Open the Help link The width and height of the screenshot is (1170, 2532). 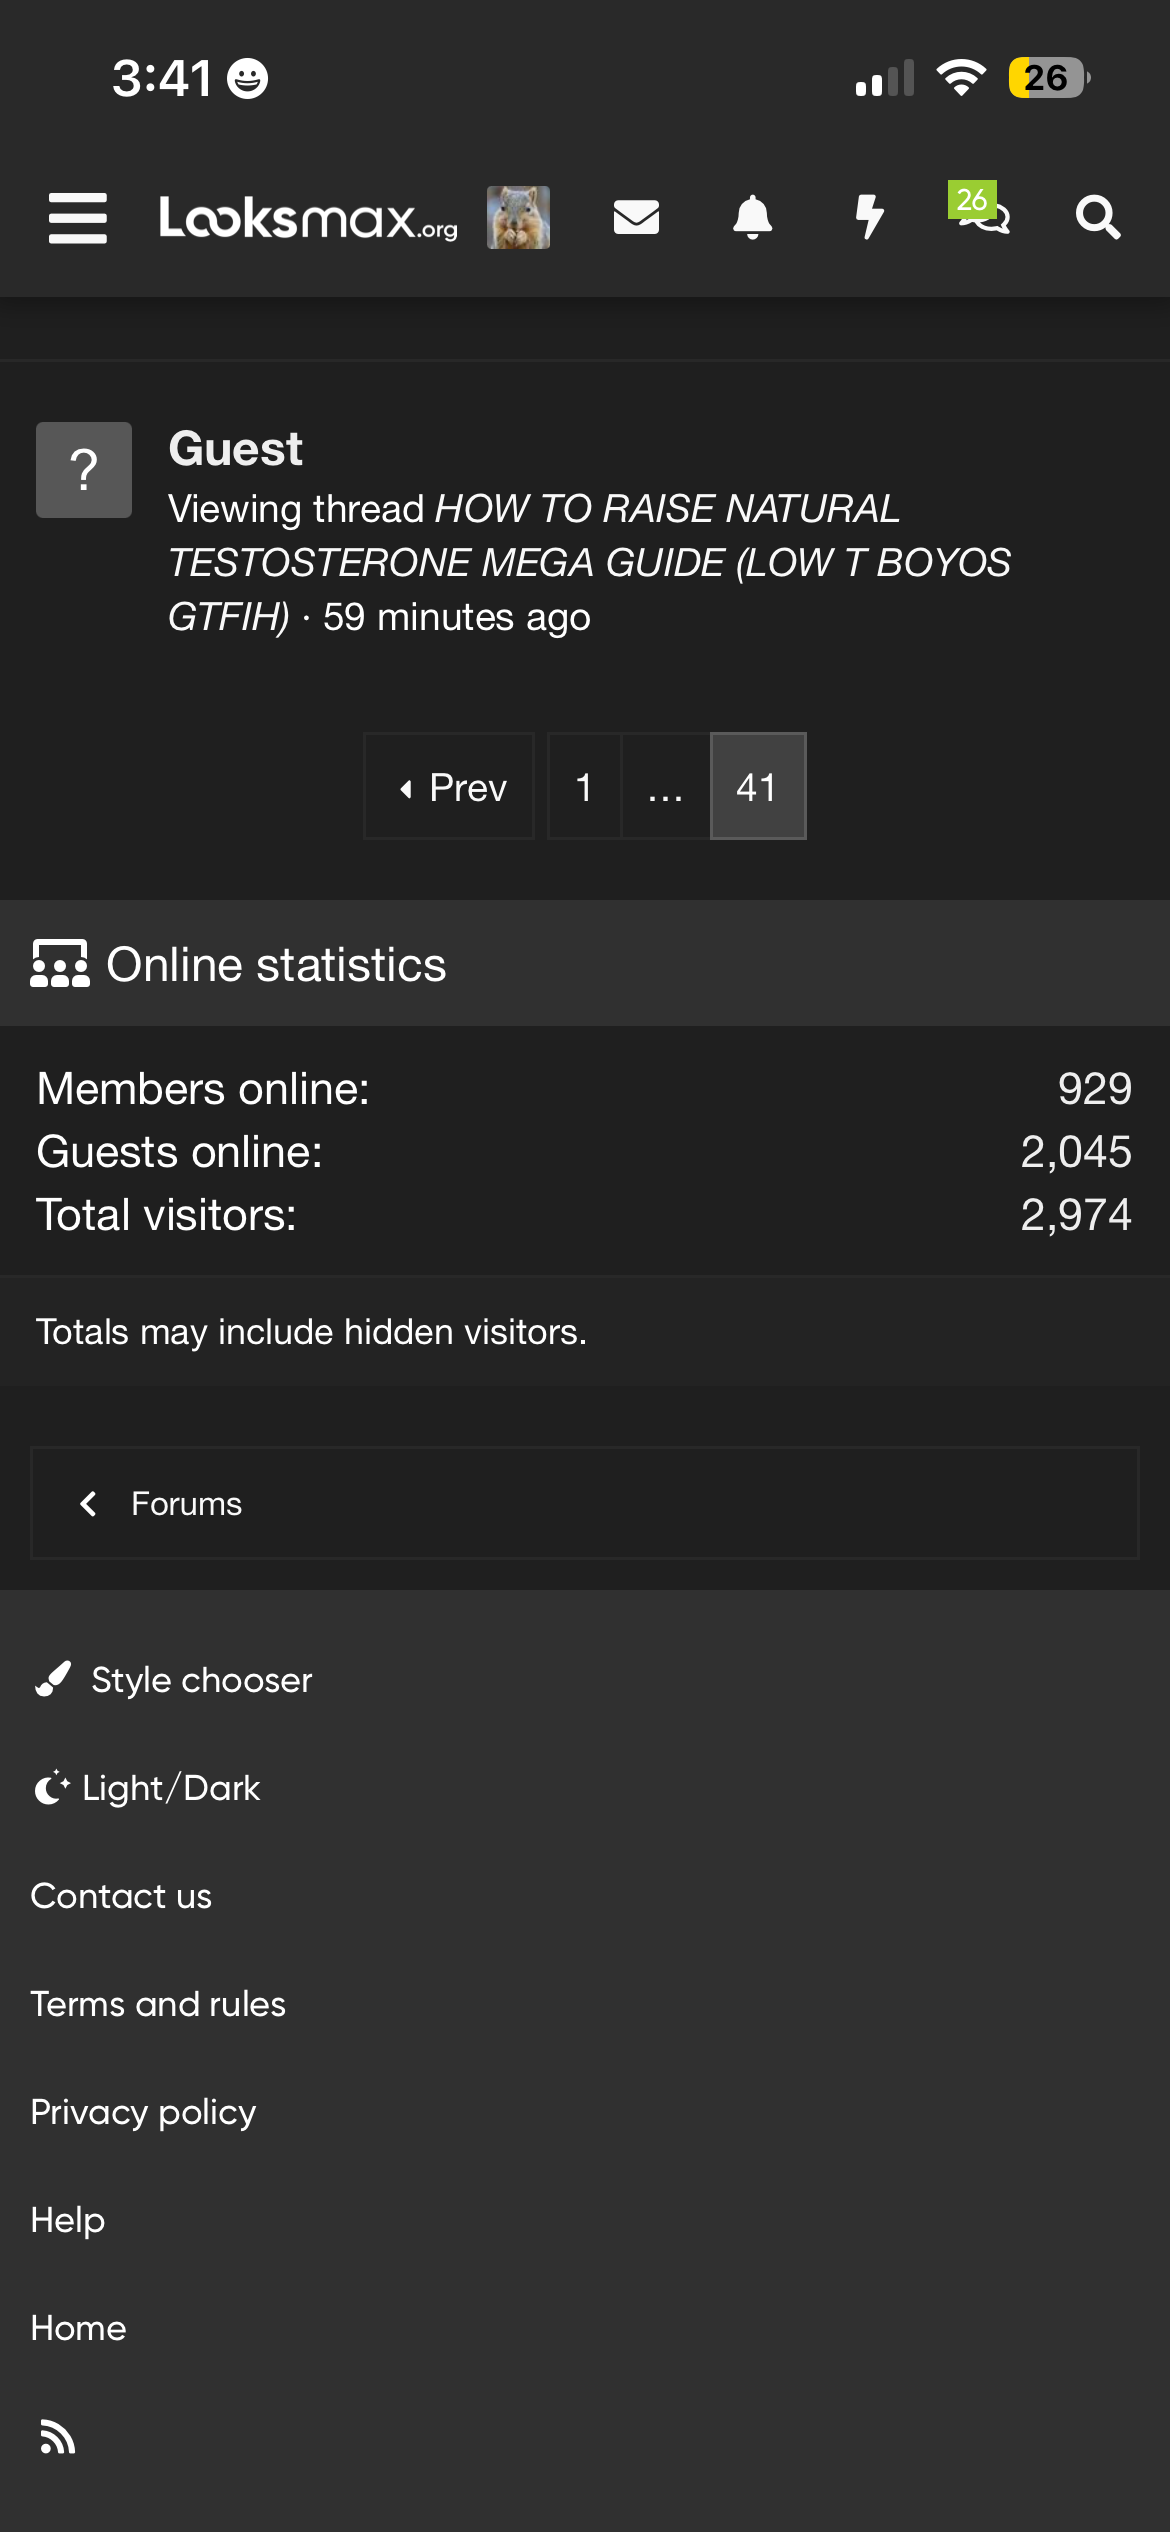tap(68, 2220)
